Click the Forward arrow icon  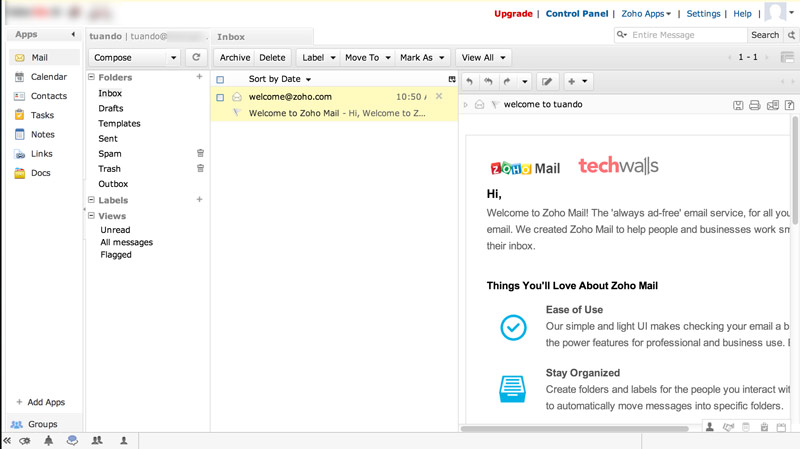coord(507,81)
